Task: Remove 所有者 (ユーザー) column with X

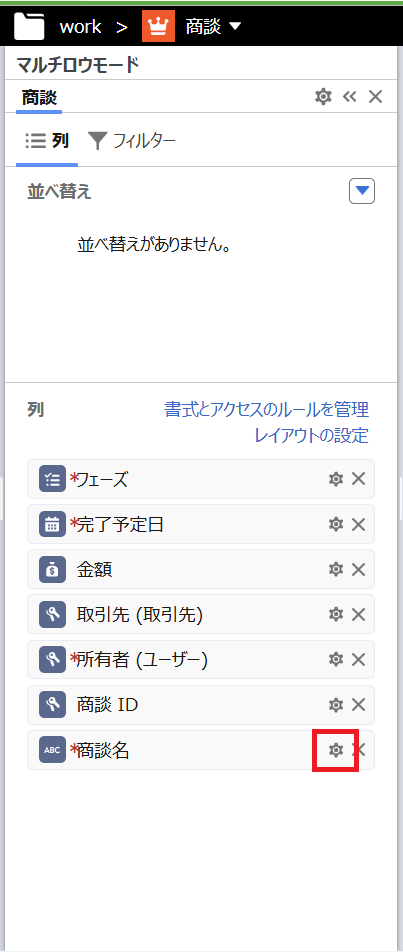Action: tap(359, 659)
